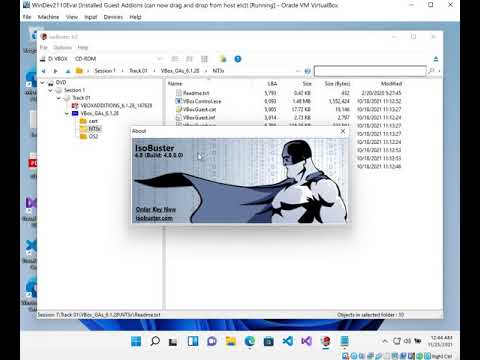Screen dimensions: 480x360
Task: Open the Windows Start menu
Action: 136,341
